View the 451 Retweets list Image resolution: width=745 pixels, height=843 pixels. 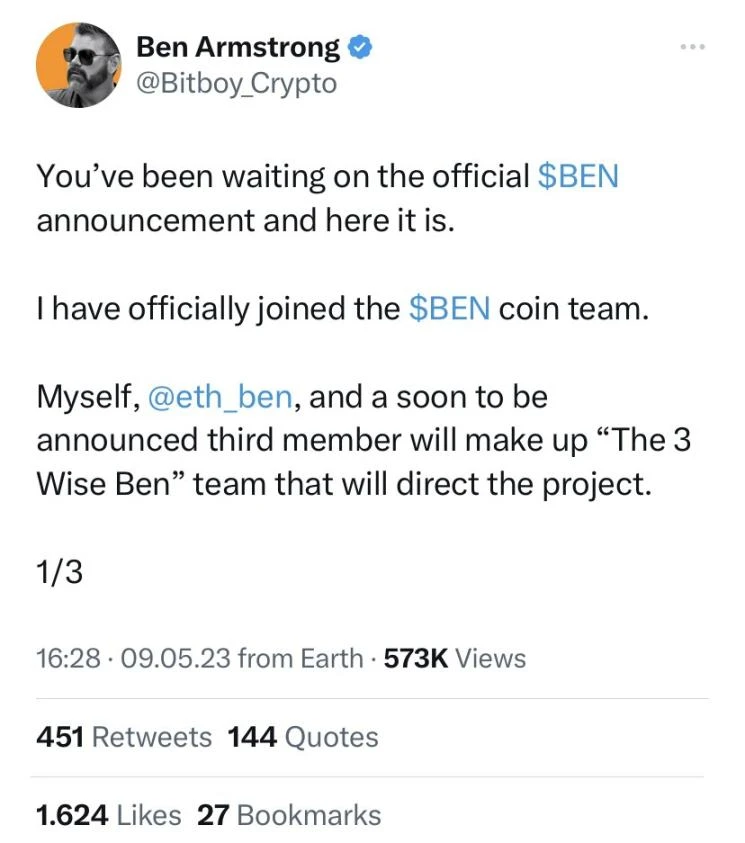[61, 738]
